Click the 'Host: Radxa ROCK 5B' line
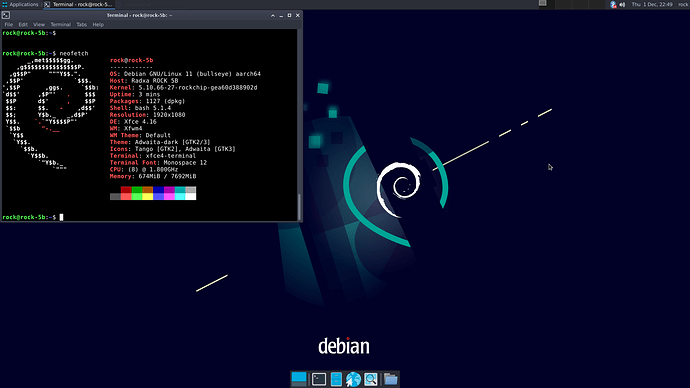This screenshot has height=388, width=690. coord(144,81)
